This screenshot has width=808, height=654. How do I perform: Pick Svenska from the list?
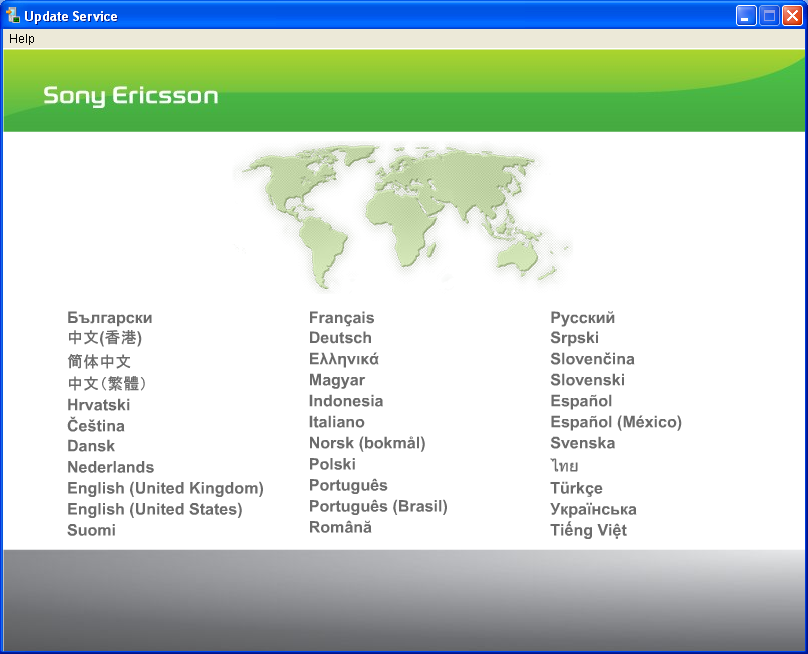[x=582, y=443]
